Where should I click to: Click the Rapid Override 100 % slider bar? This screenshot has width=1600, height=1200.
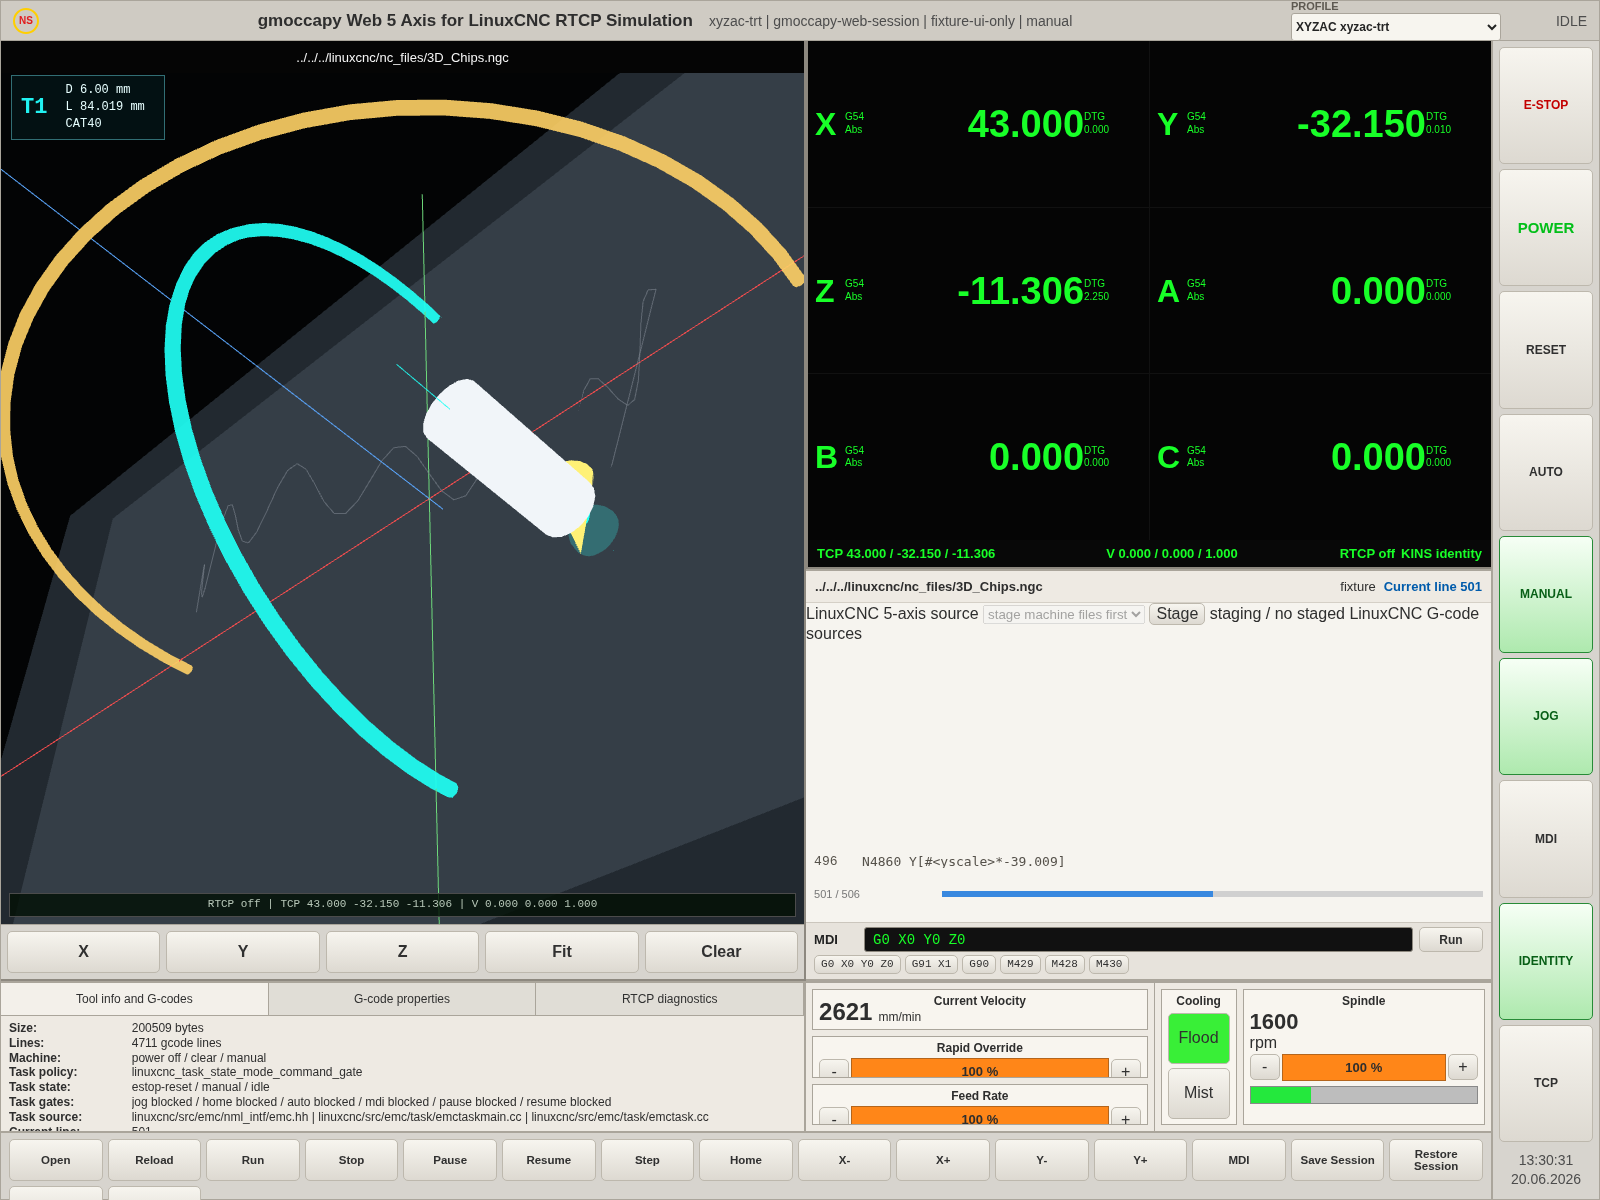pos(980,1068)
